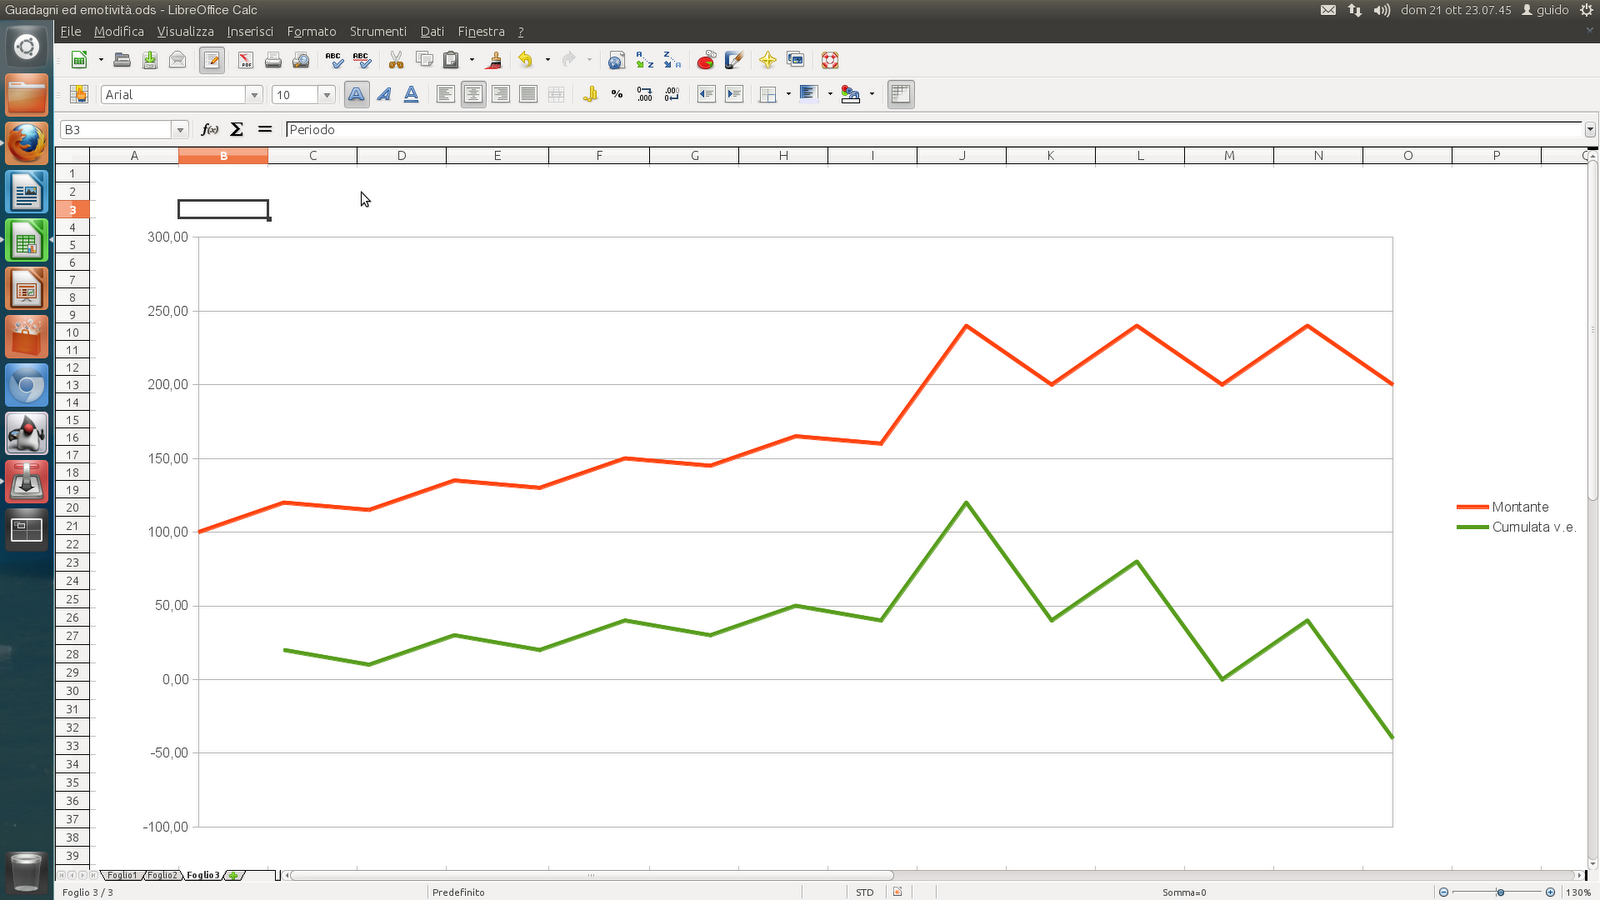Open the Inserisci menu
Screen dimensions: 1600x900
coord(250,32)
